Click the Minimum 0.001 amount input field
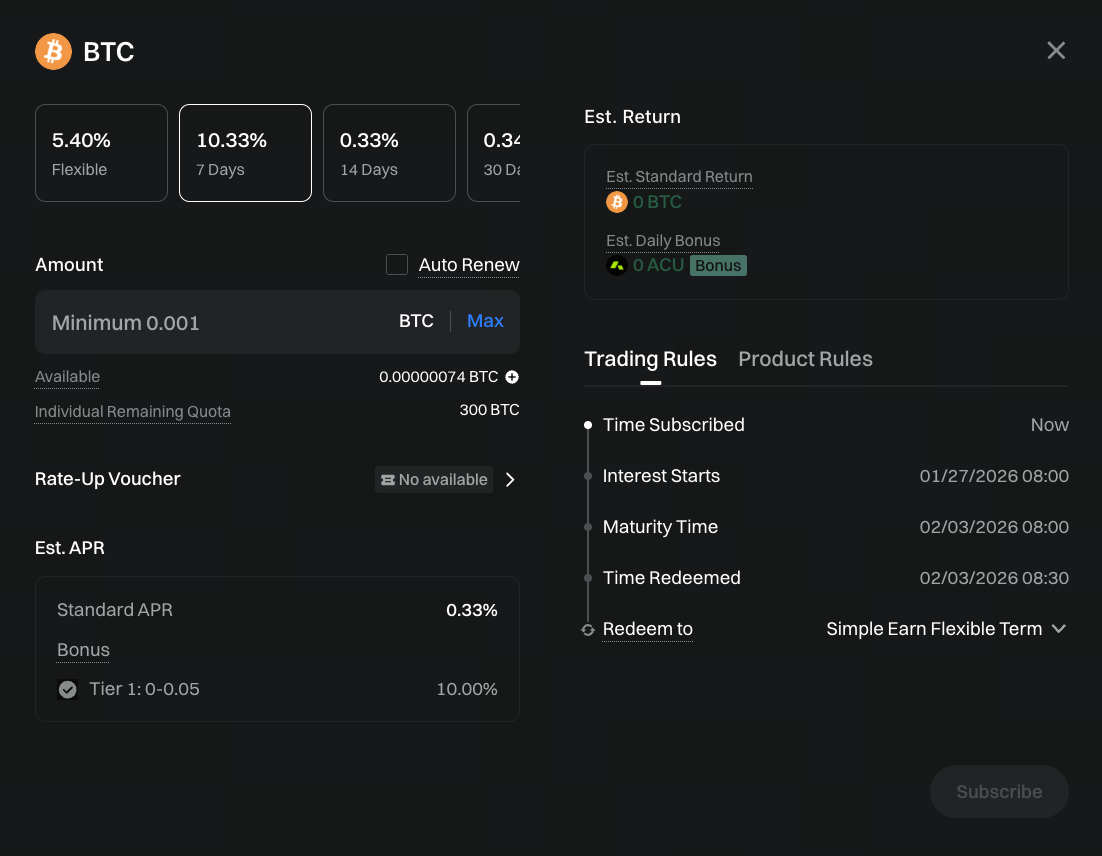 (x=210, y=322)
